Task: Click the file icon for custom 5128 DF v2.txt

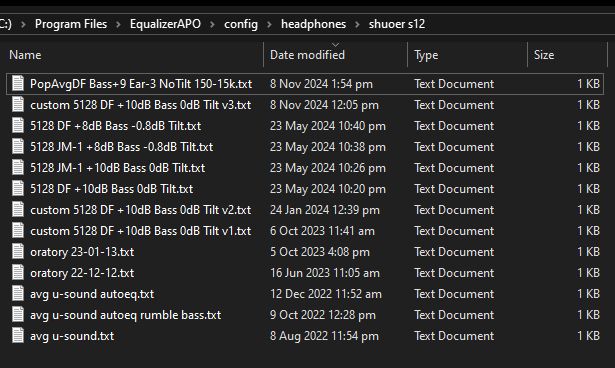Action: click(x=18, y=210)
